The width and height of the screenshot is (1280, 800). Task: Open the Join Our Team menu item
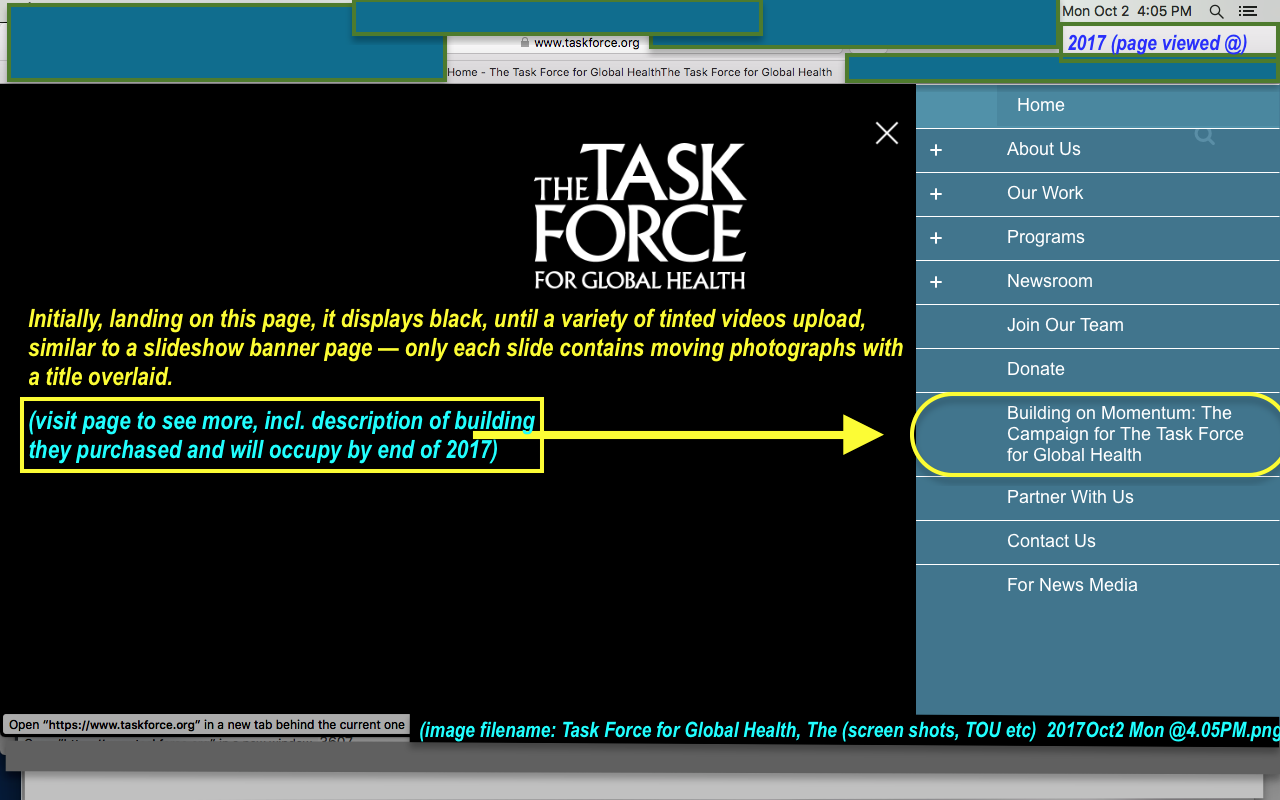click(x=1065, y=325)
